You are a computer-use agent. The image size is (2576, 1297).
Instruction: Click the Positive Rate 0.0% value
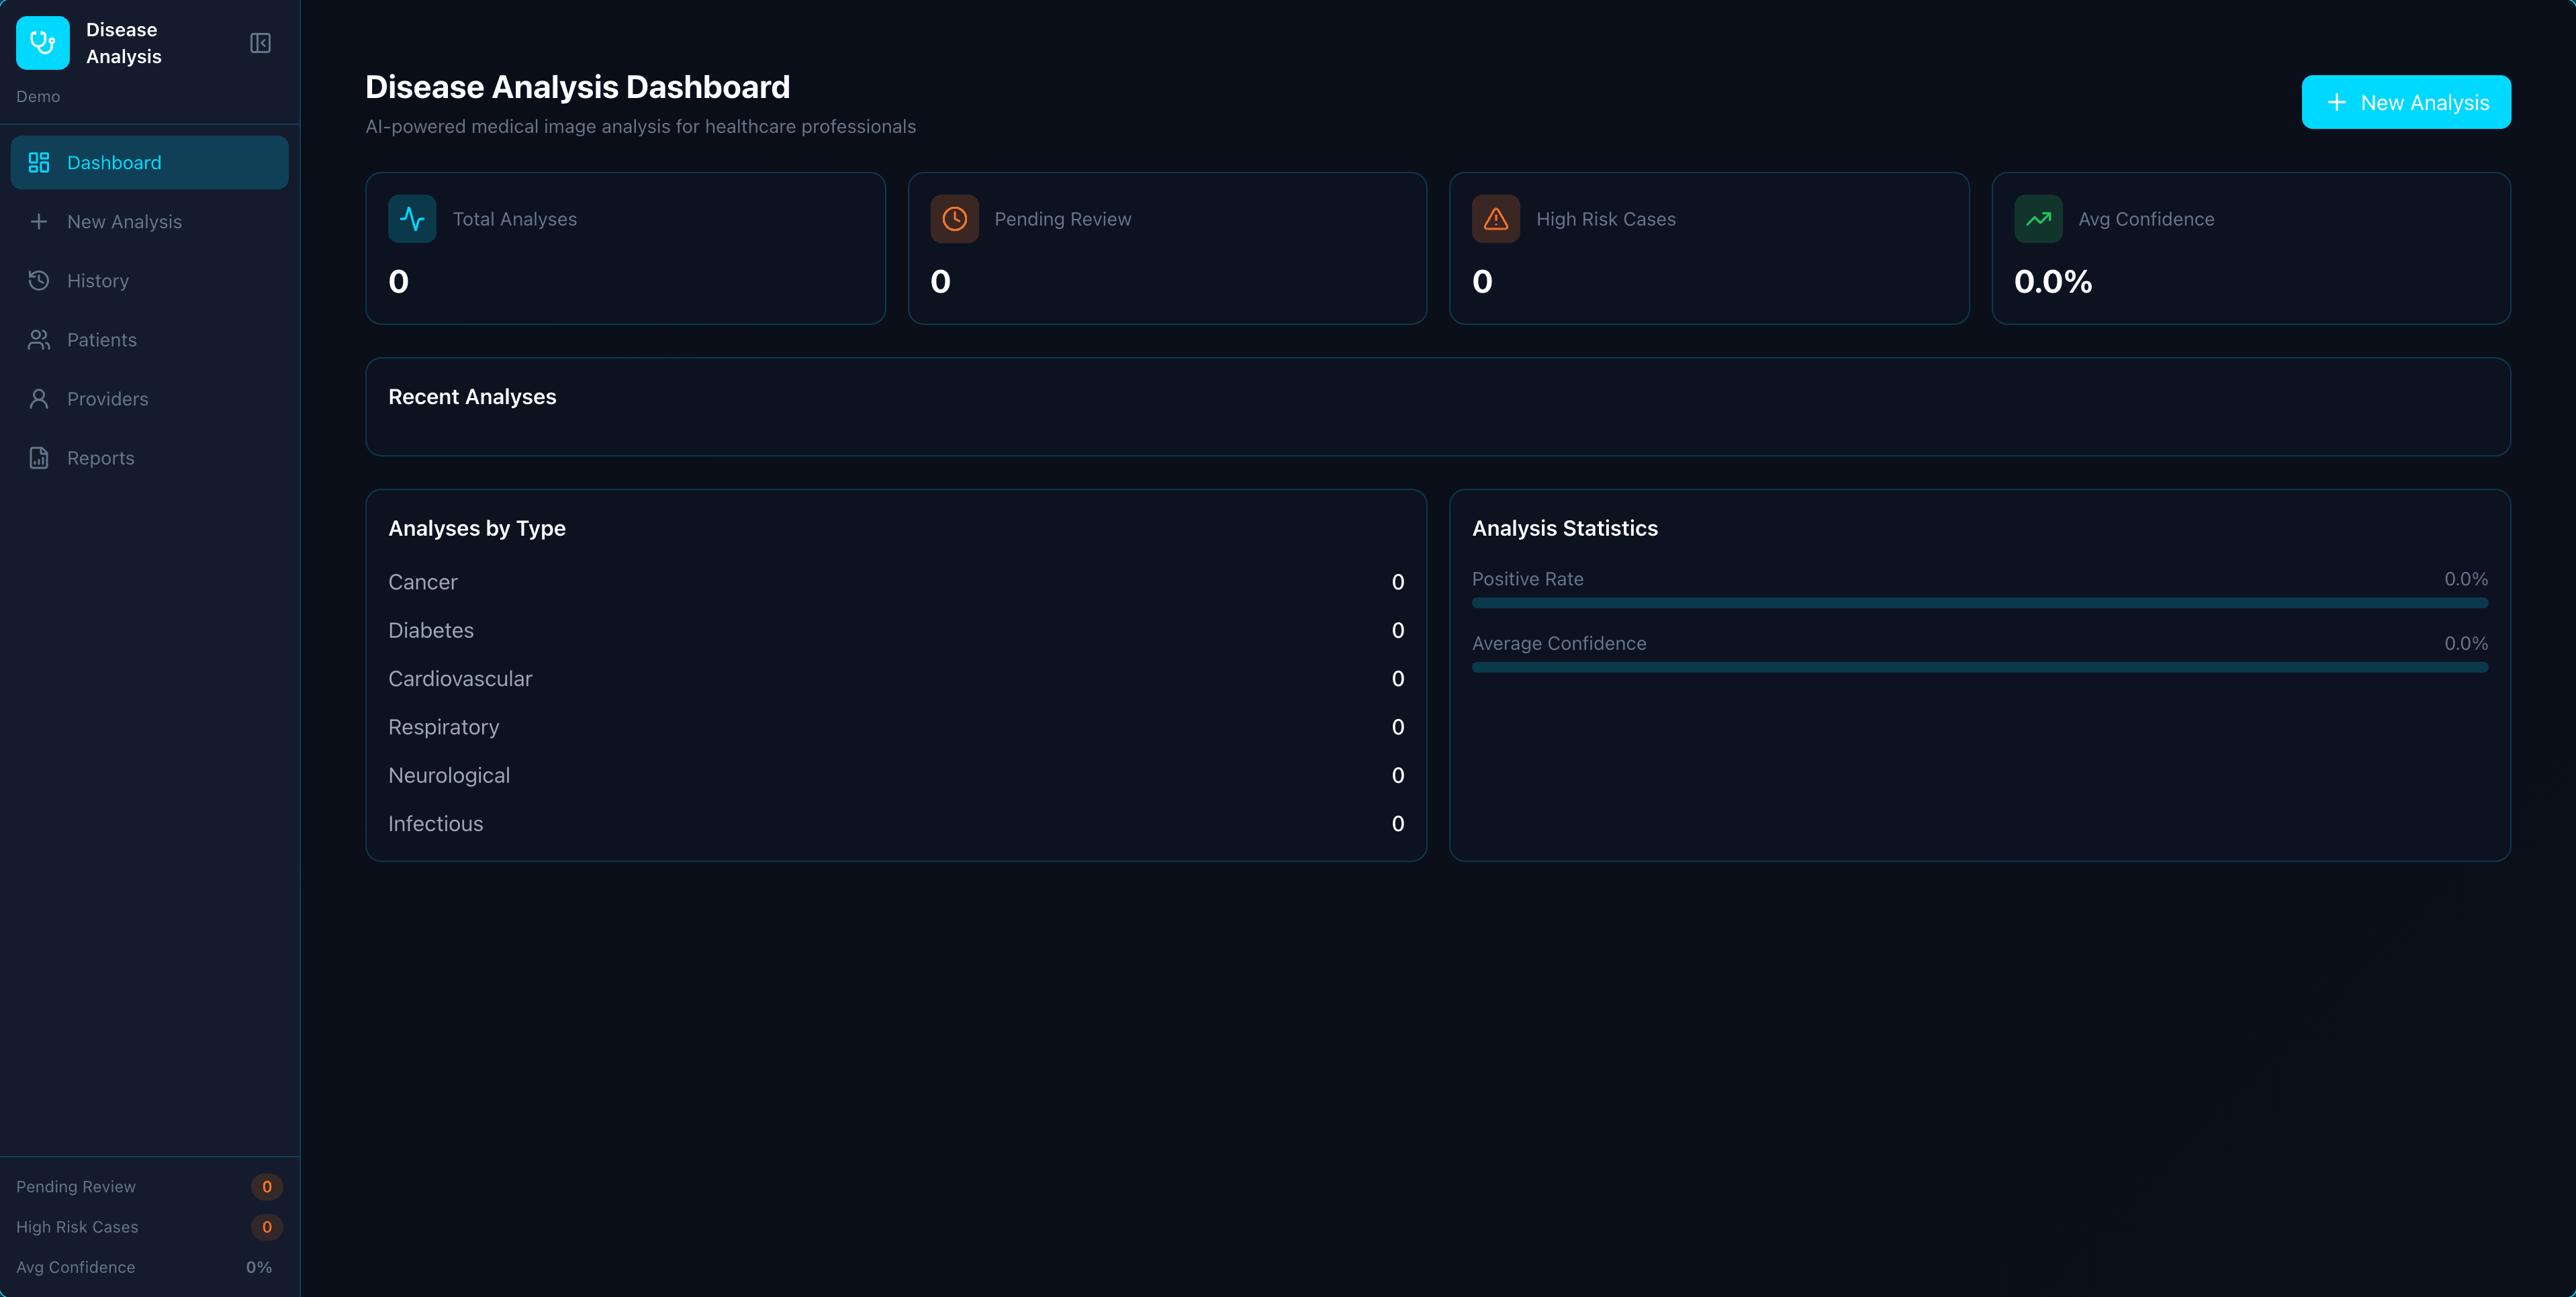coord(2466,579)
